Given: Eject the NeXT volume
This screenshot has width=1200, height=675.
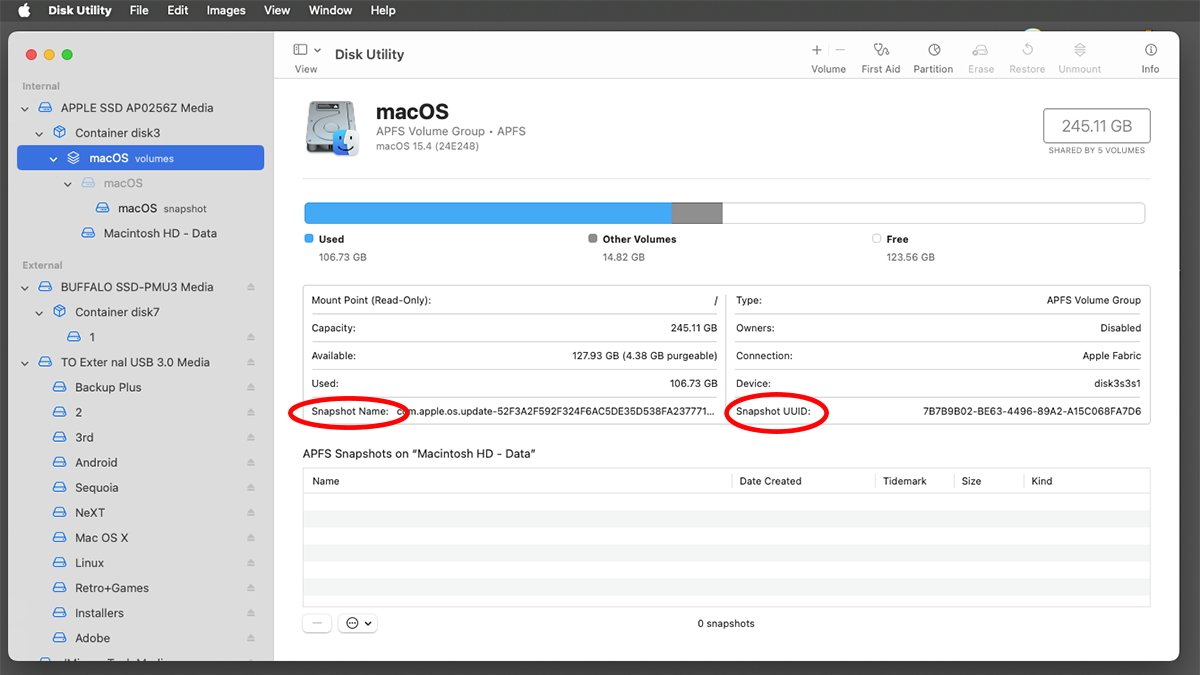Looking at the screenshot, I should point(251,512).
